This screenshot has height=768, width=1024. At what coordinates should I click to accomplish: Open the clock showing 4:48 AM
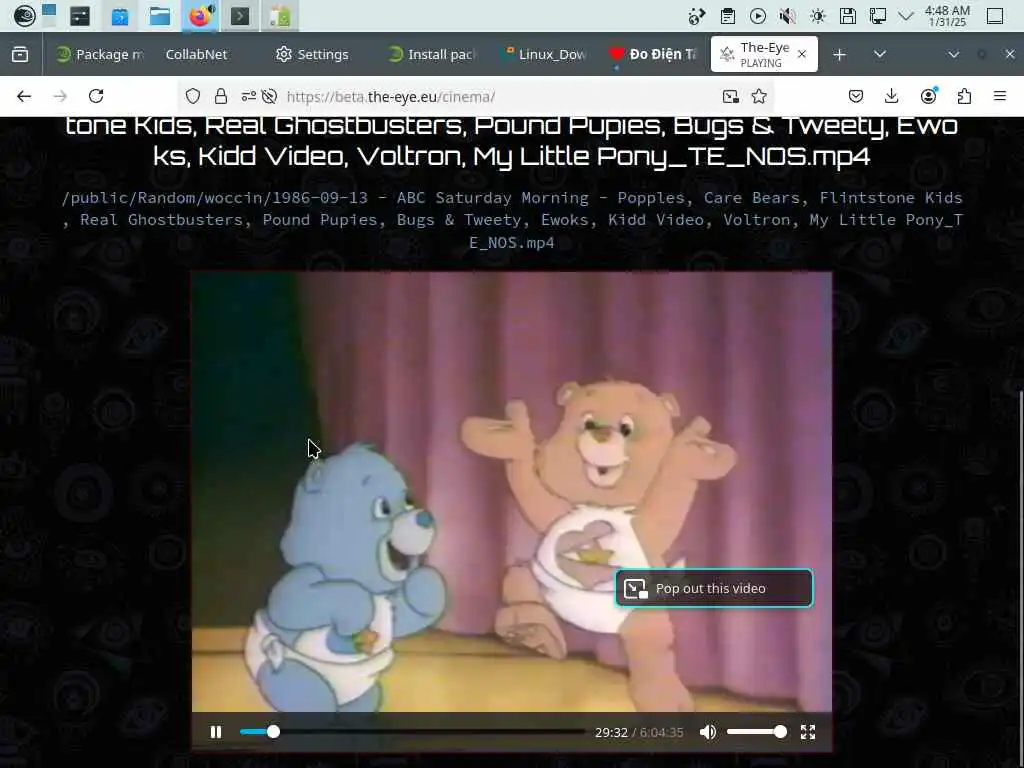tap(948, 16)
